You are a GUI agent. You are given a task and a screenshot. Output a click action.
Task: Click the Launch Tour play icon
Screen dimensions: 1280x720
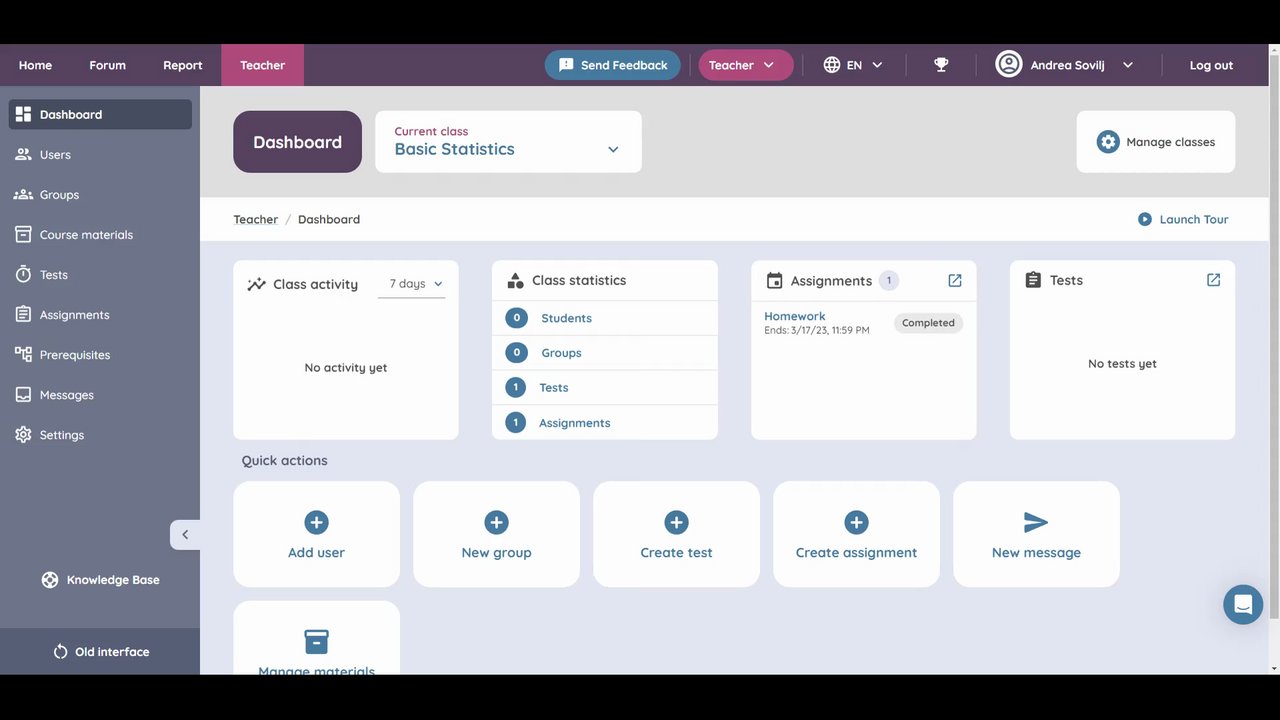point(1144,219)
